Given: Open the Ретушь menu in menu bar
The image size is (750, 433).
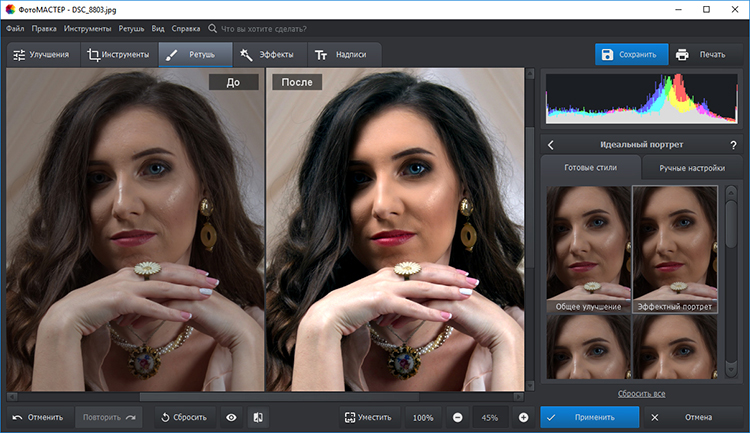Looking at the screenshot, I should click(x=132, y=30).
